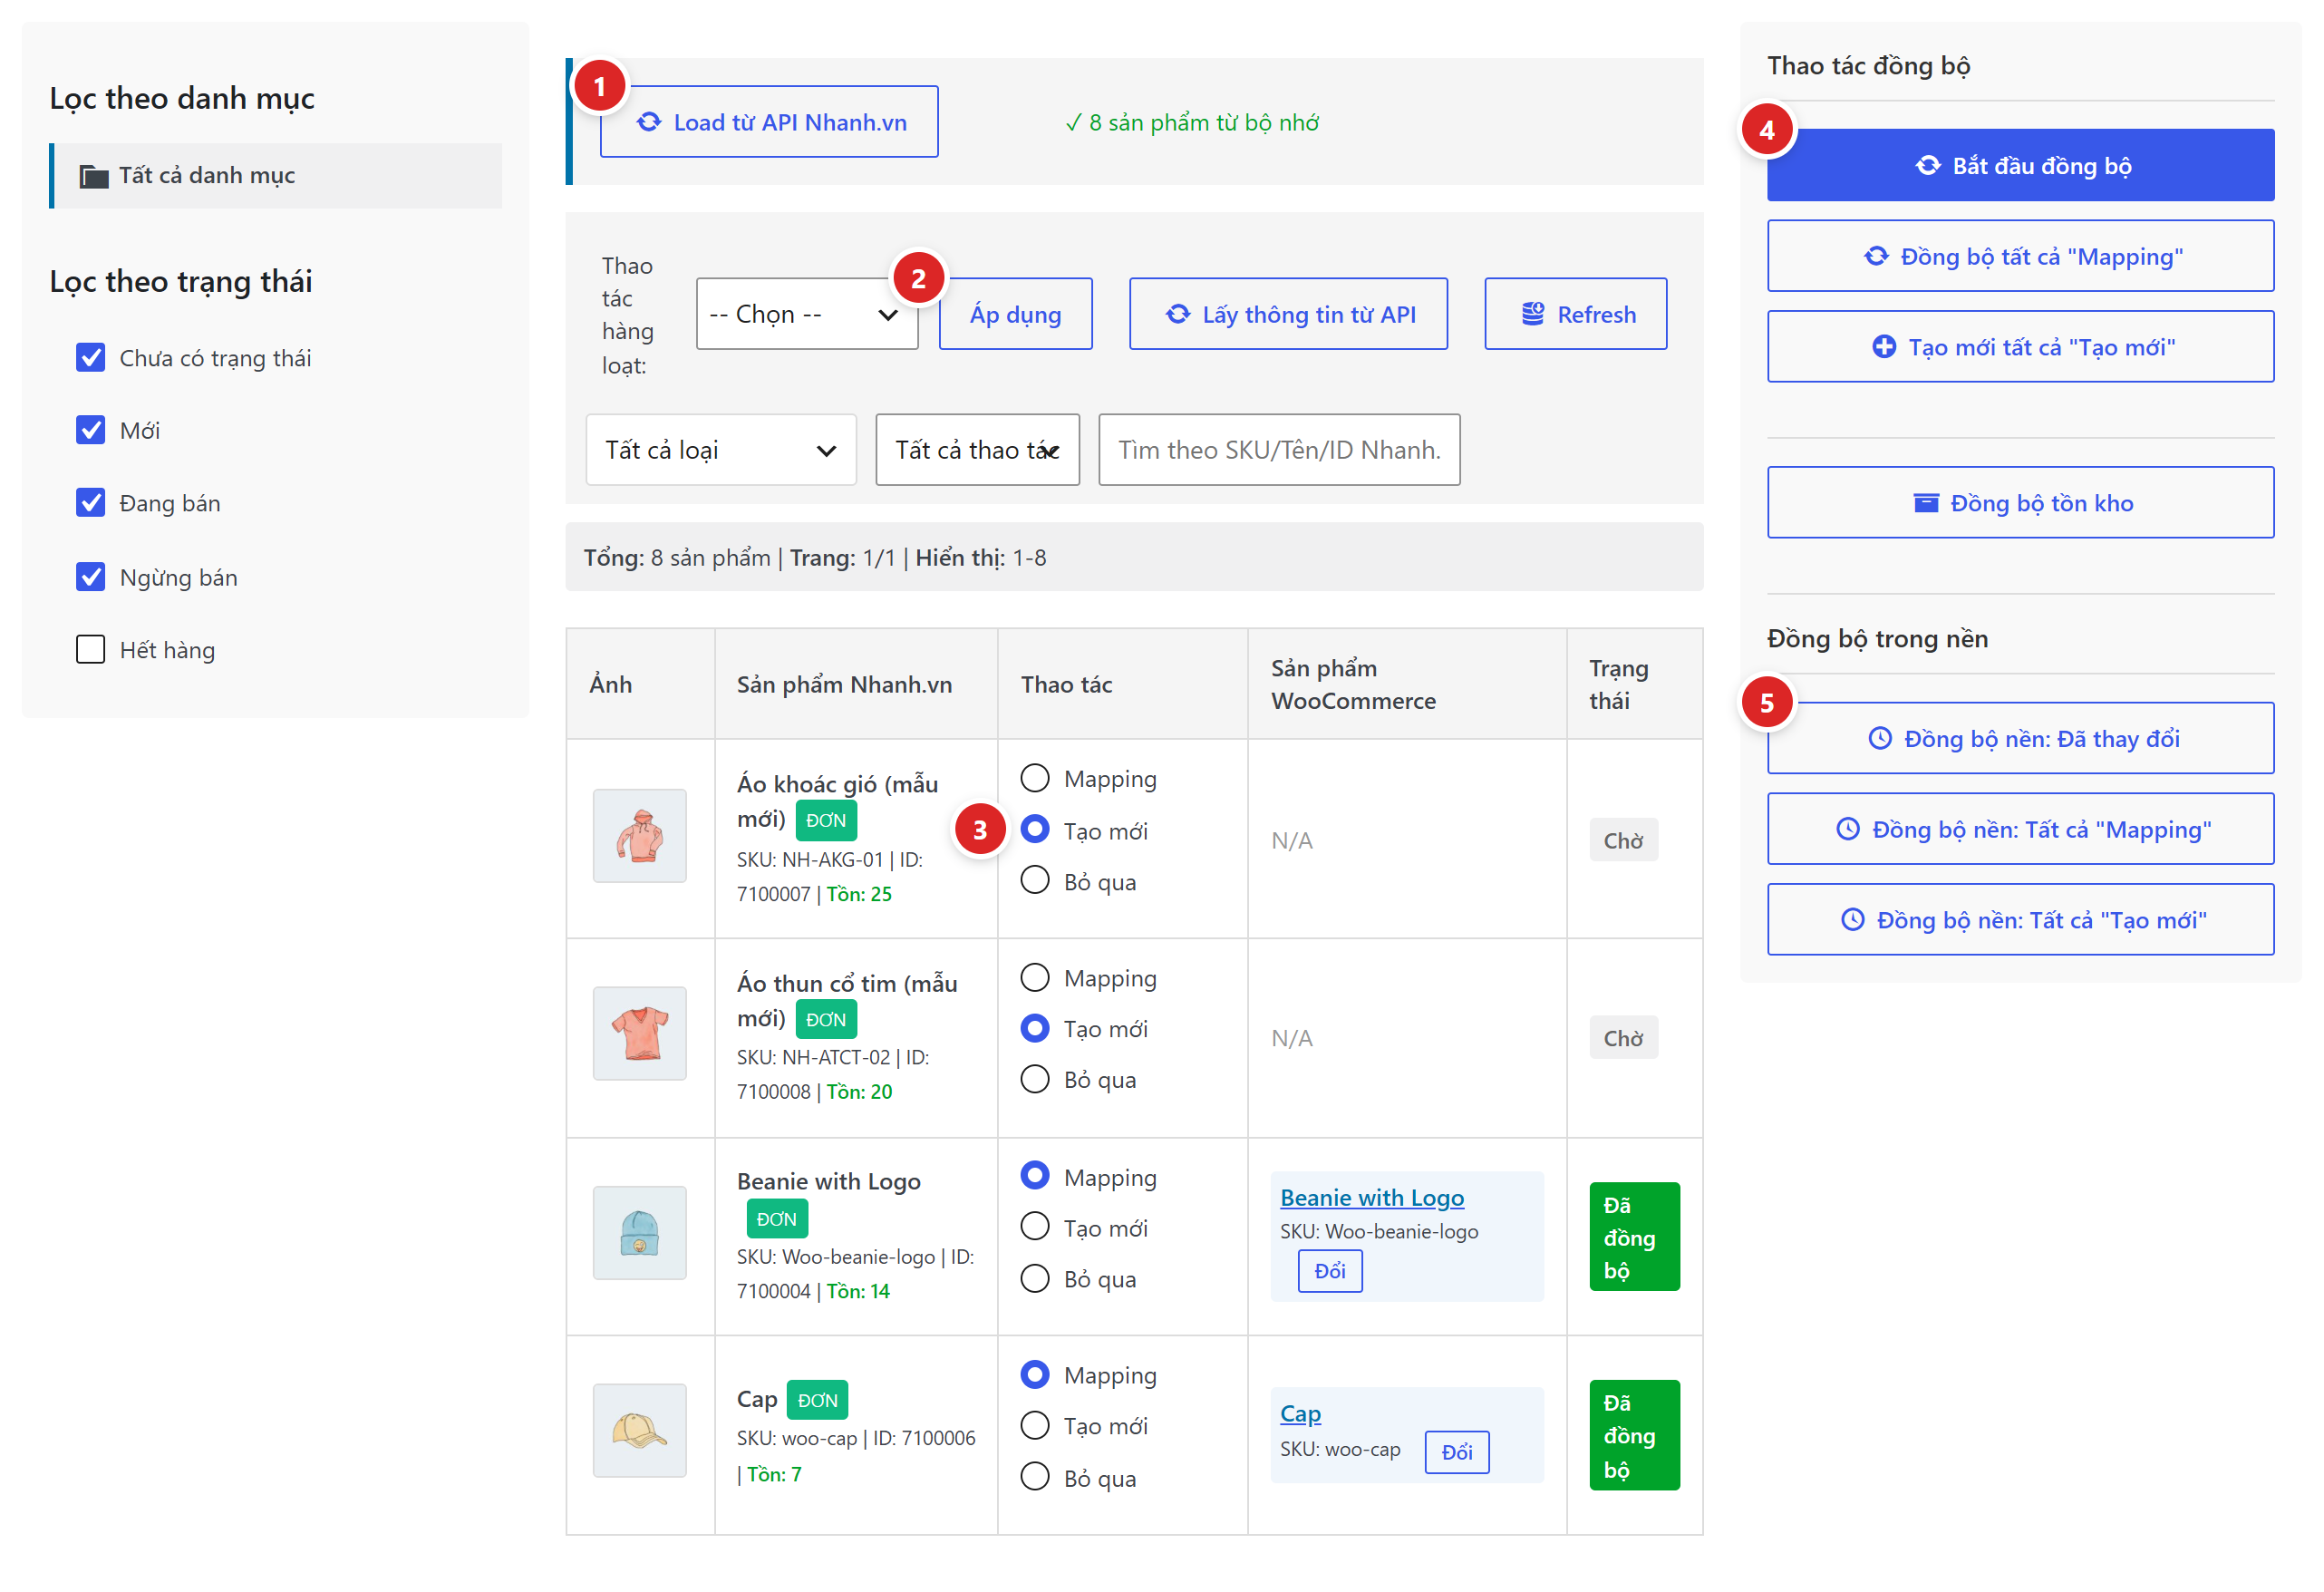Select Mapping for Áo thun cổ tim row
The height and width of the screenshot is (1592, 2324).
coord(1035,977)
